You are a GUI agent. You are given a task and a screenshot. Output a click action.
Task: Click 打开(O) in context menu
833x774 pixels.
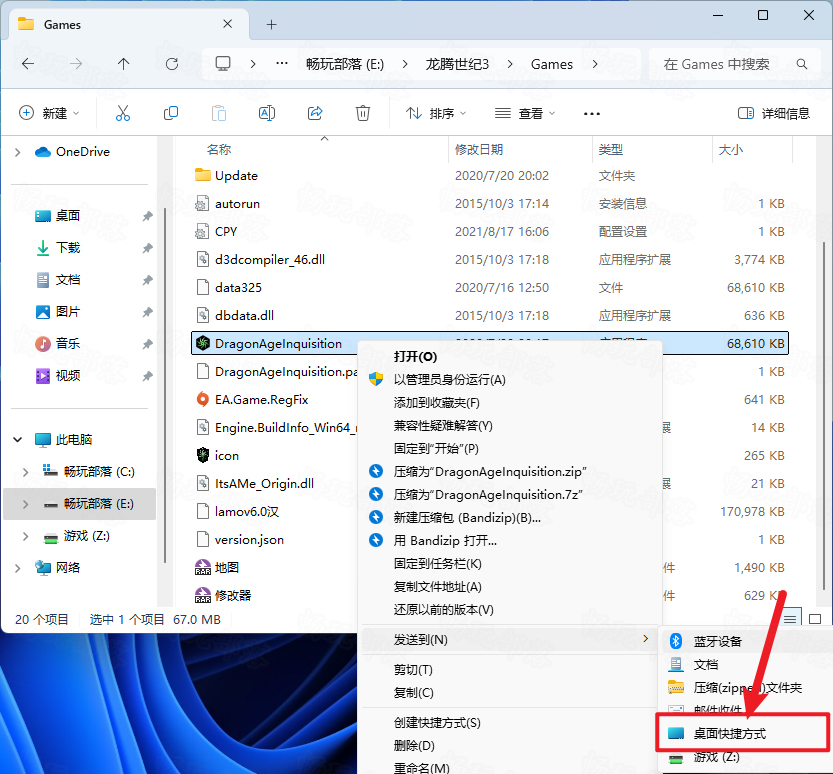pos(415,356)
